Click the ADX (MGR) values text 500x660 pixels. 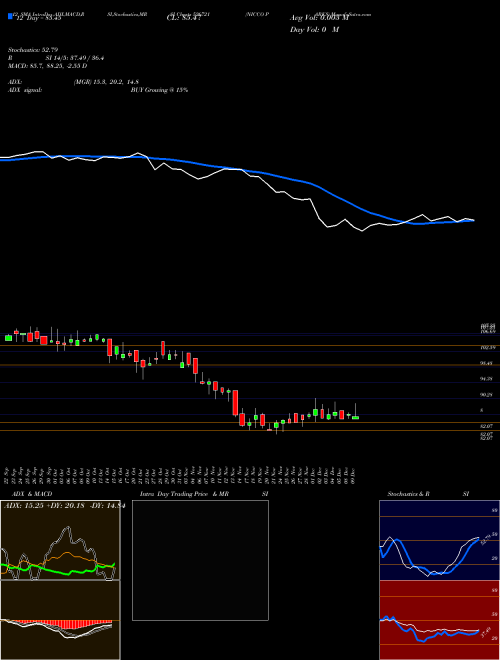(x=106, y=82)
